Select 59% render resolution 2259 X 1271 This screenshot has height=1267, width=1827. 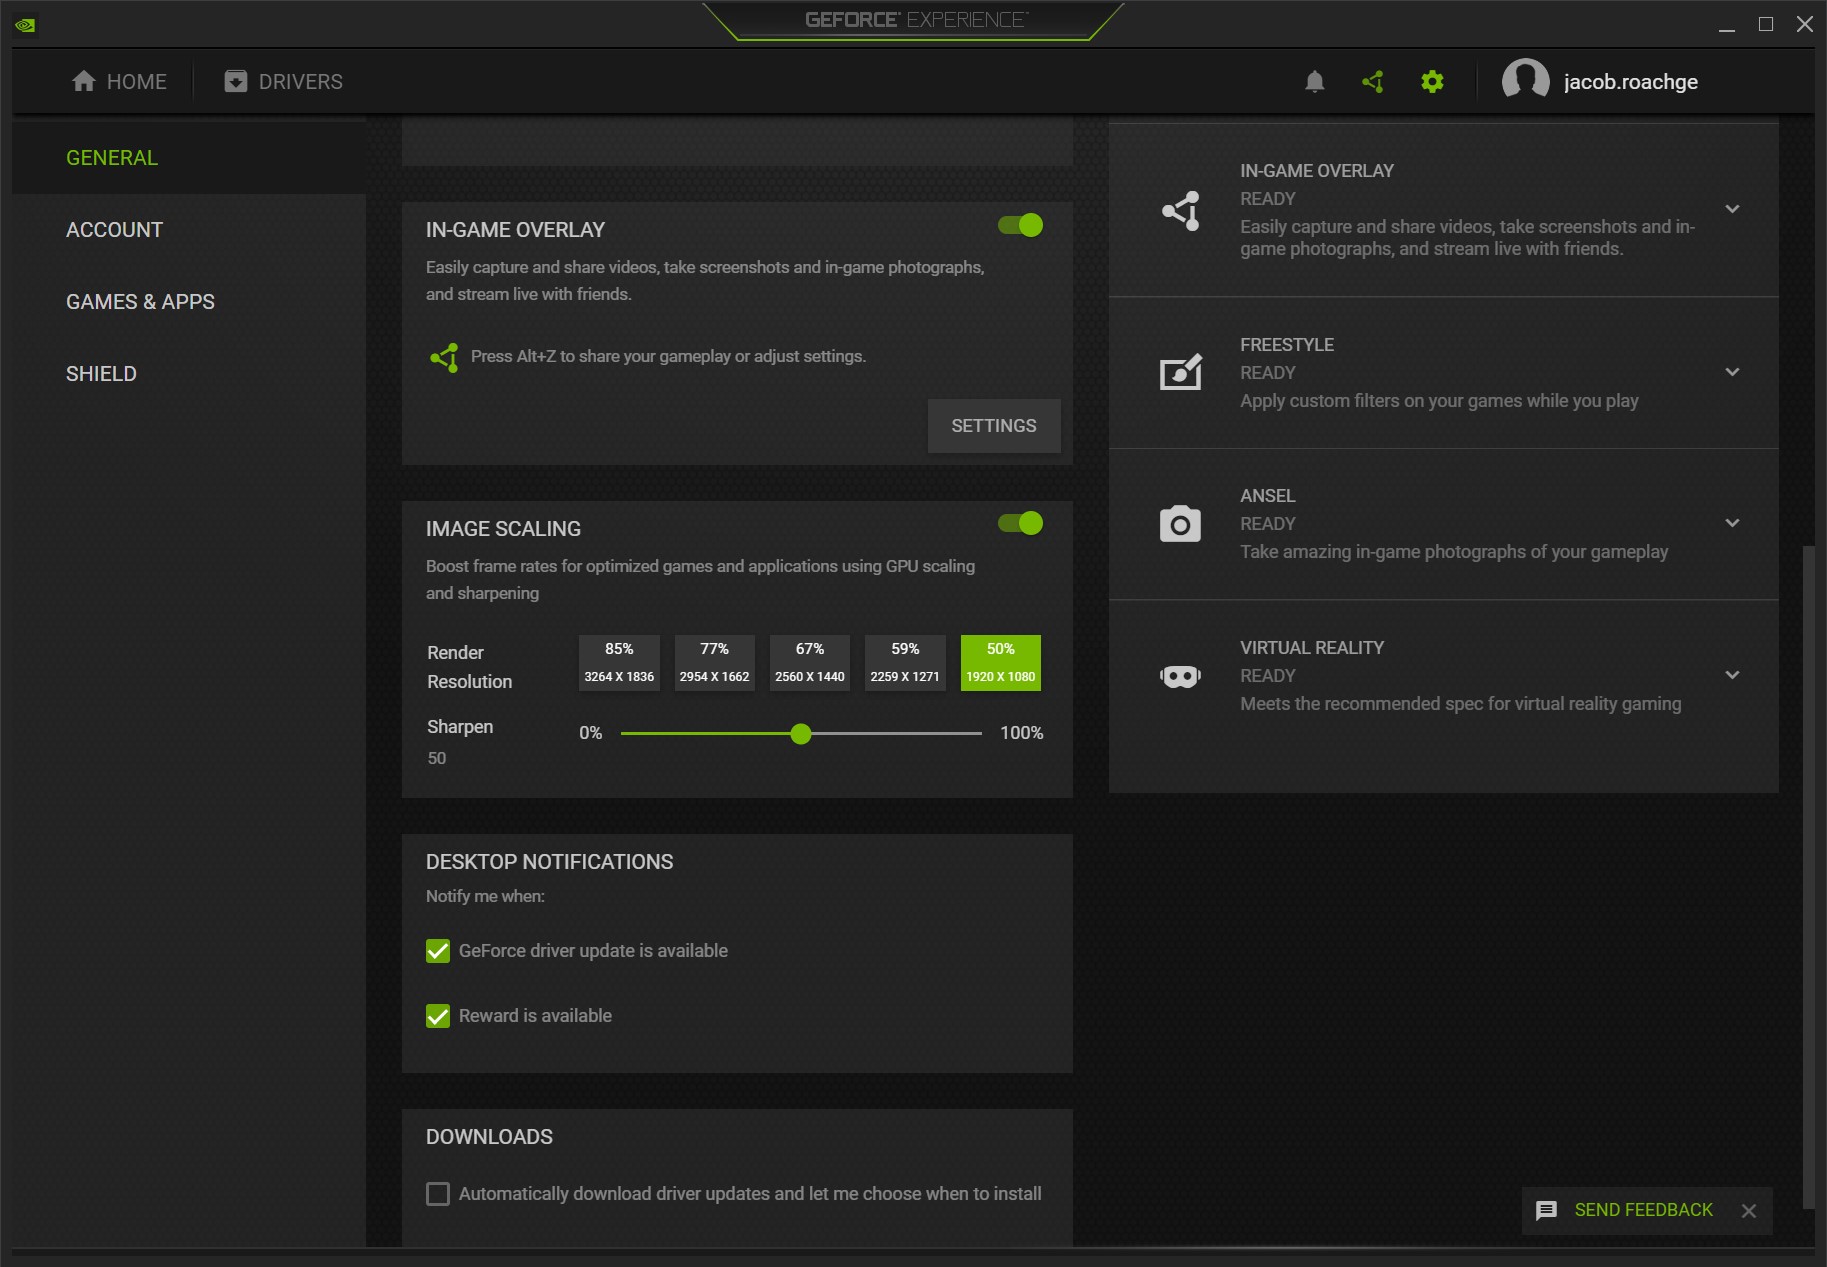click(905, 663)
